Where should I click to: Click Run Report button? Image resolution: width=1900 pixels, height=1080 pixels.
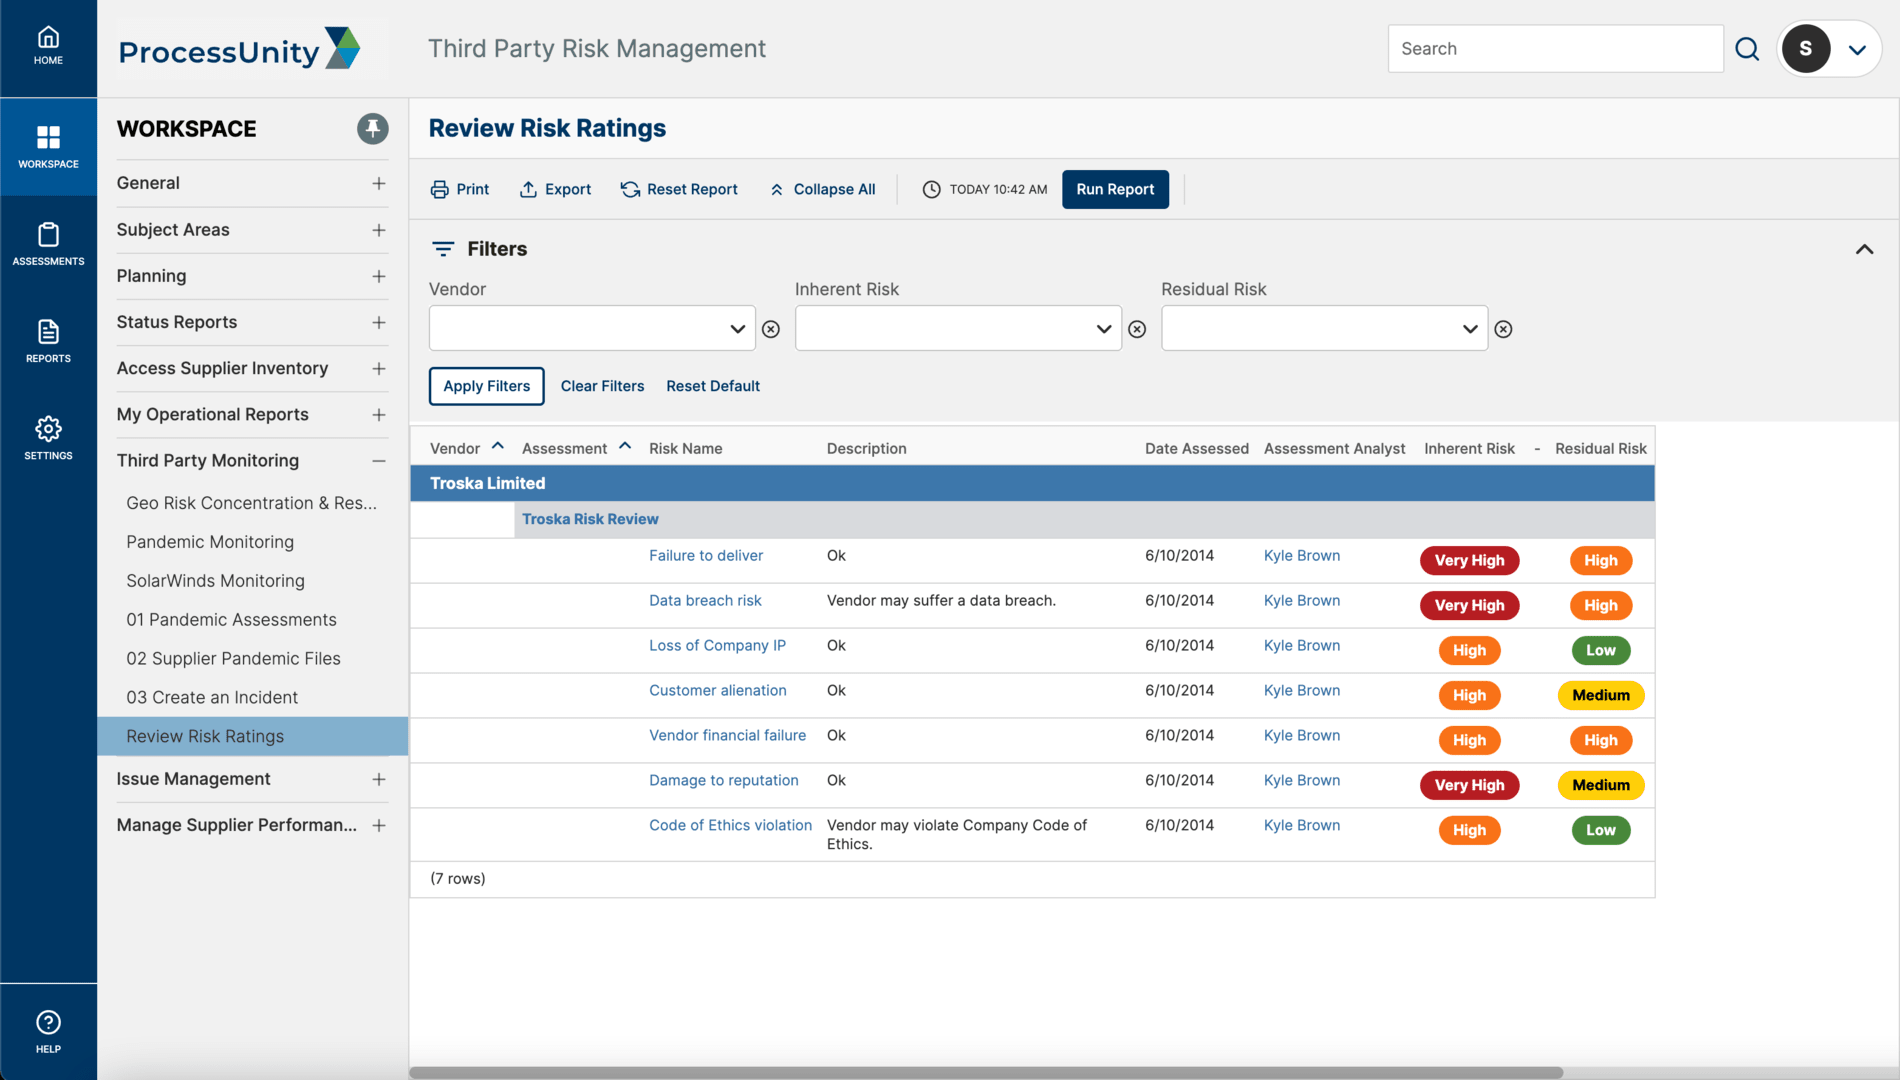point(1115,189)
